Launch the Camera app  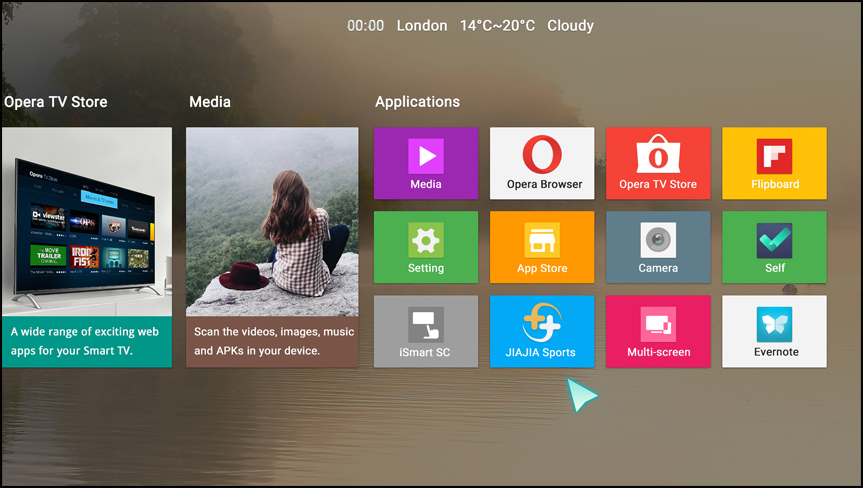[658, 247]
